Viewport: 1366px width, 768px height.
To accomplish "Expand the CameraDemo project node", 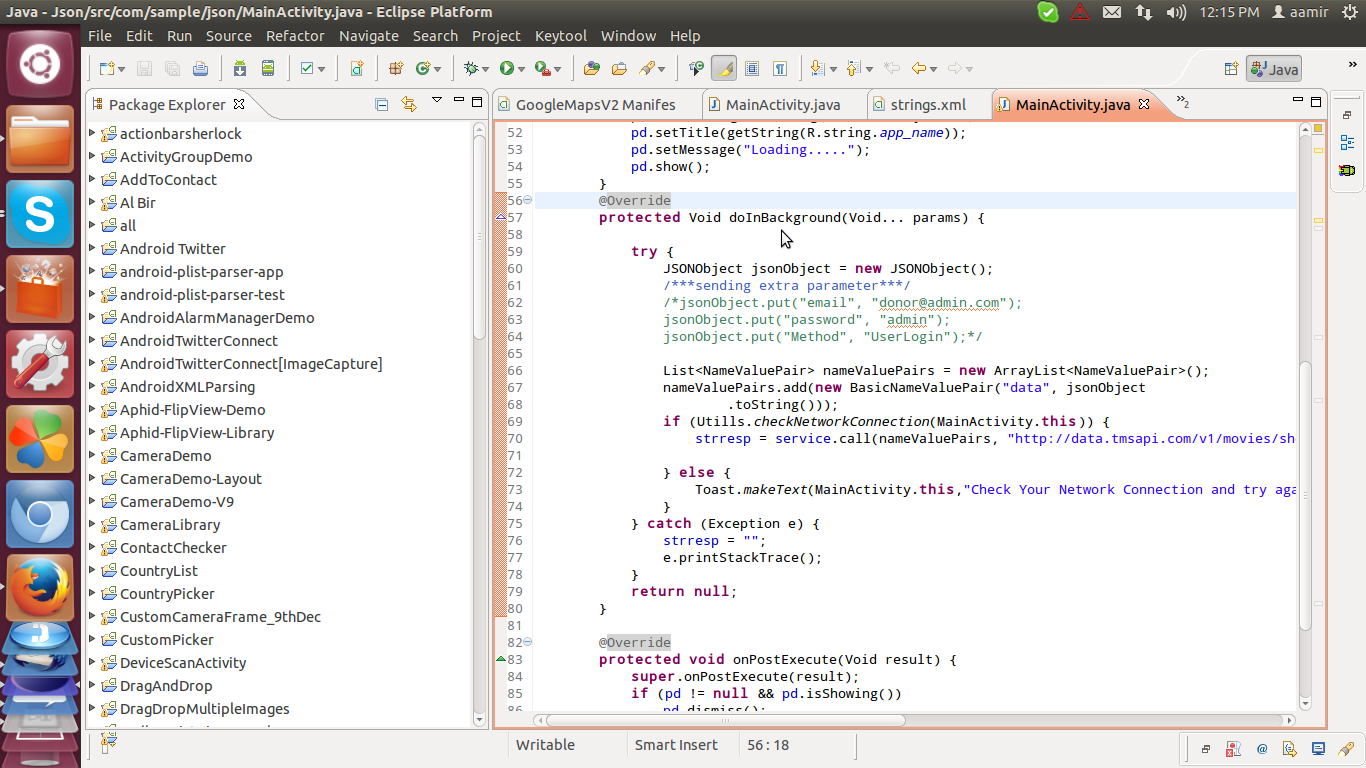I will click(92, 455).
